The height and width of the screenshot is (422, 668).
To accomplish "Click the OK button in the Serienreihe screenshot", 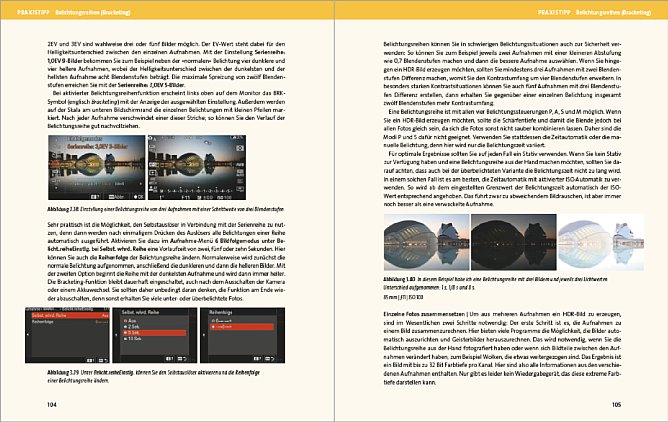I will point(138,197).
